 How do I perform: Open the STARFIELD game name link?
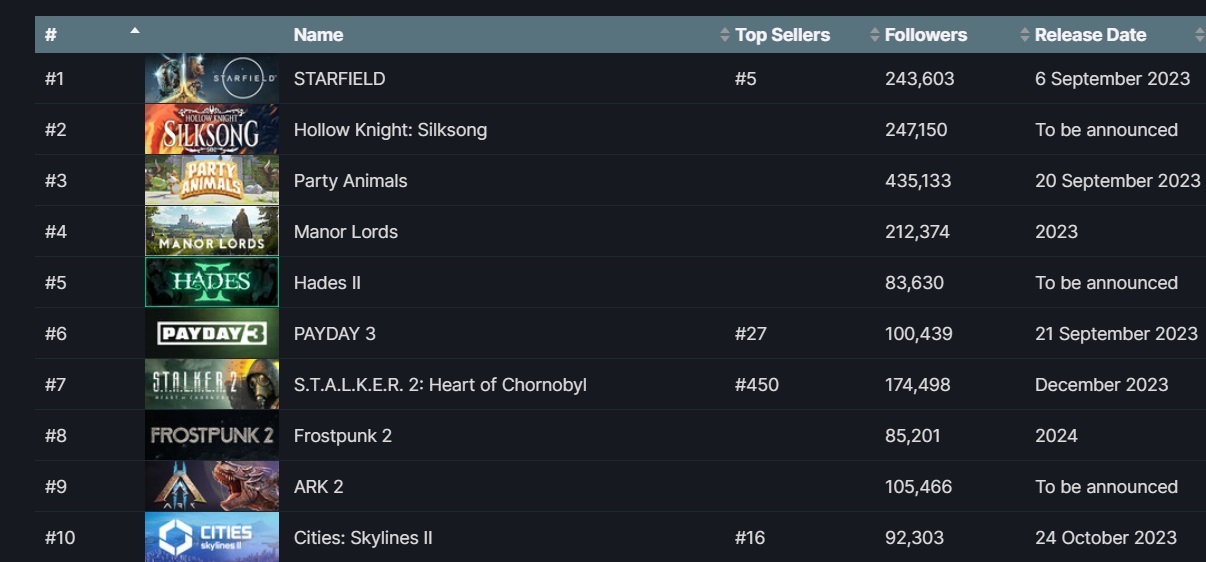click(x=339, y=79)
